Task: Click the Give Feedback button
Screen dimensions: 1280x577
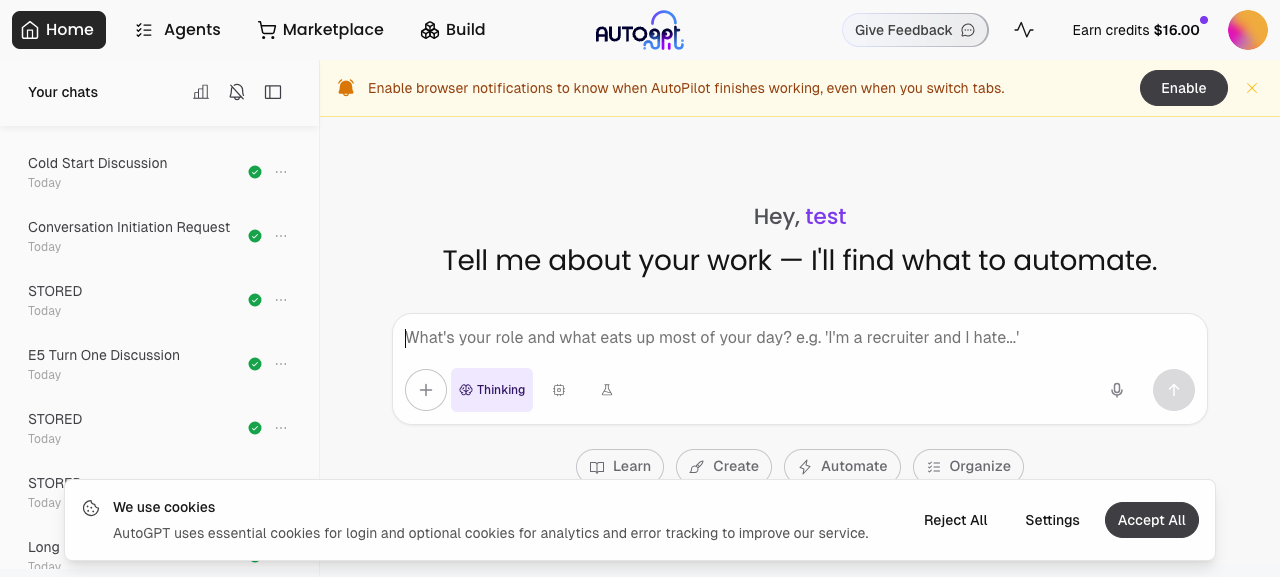Action: tap(915, 30)
